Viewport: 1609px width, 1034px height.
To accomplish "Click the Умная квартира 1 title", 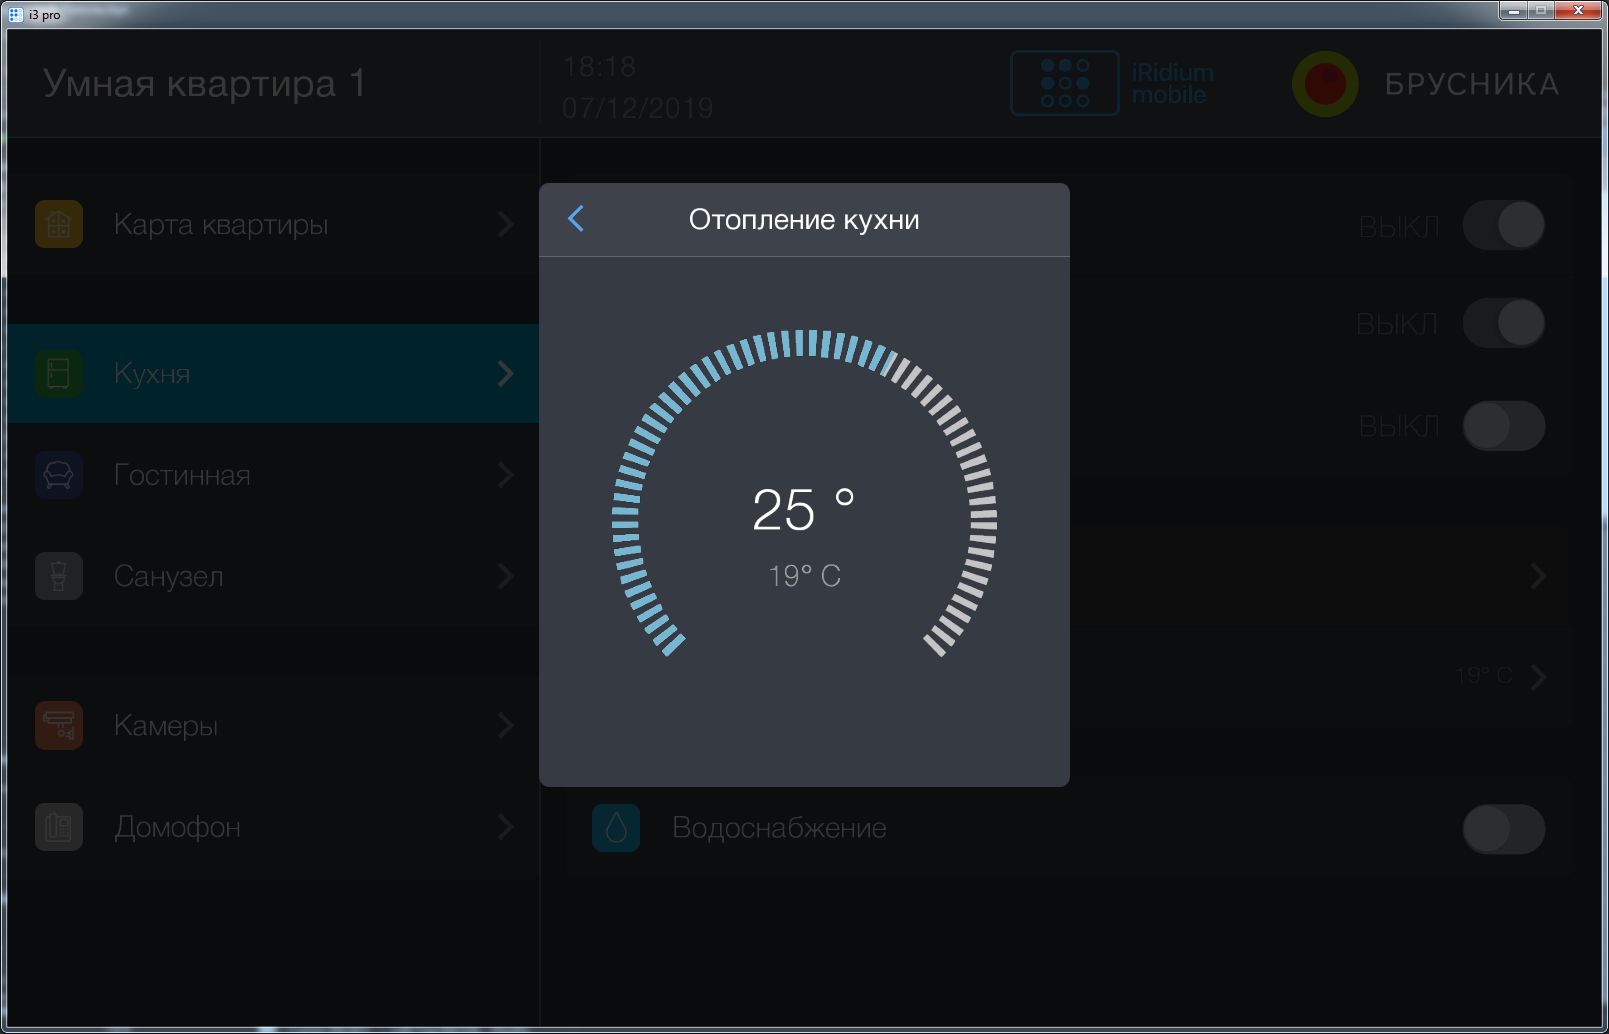I will click(x=204, y=84).
